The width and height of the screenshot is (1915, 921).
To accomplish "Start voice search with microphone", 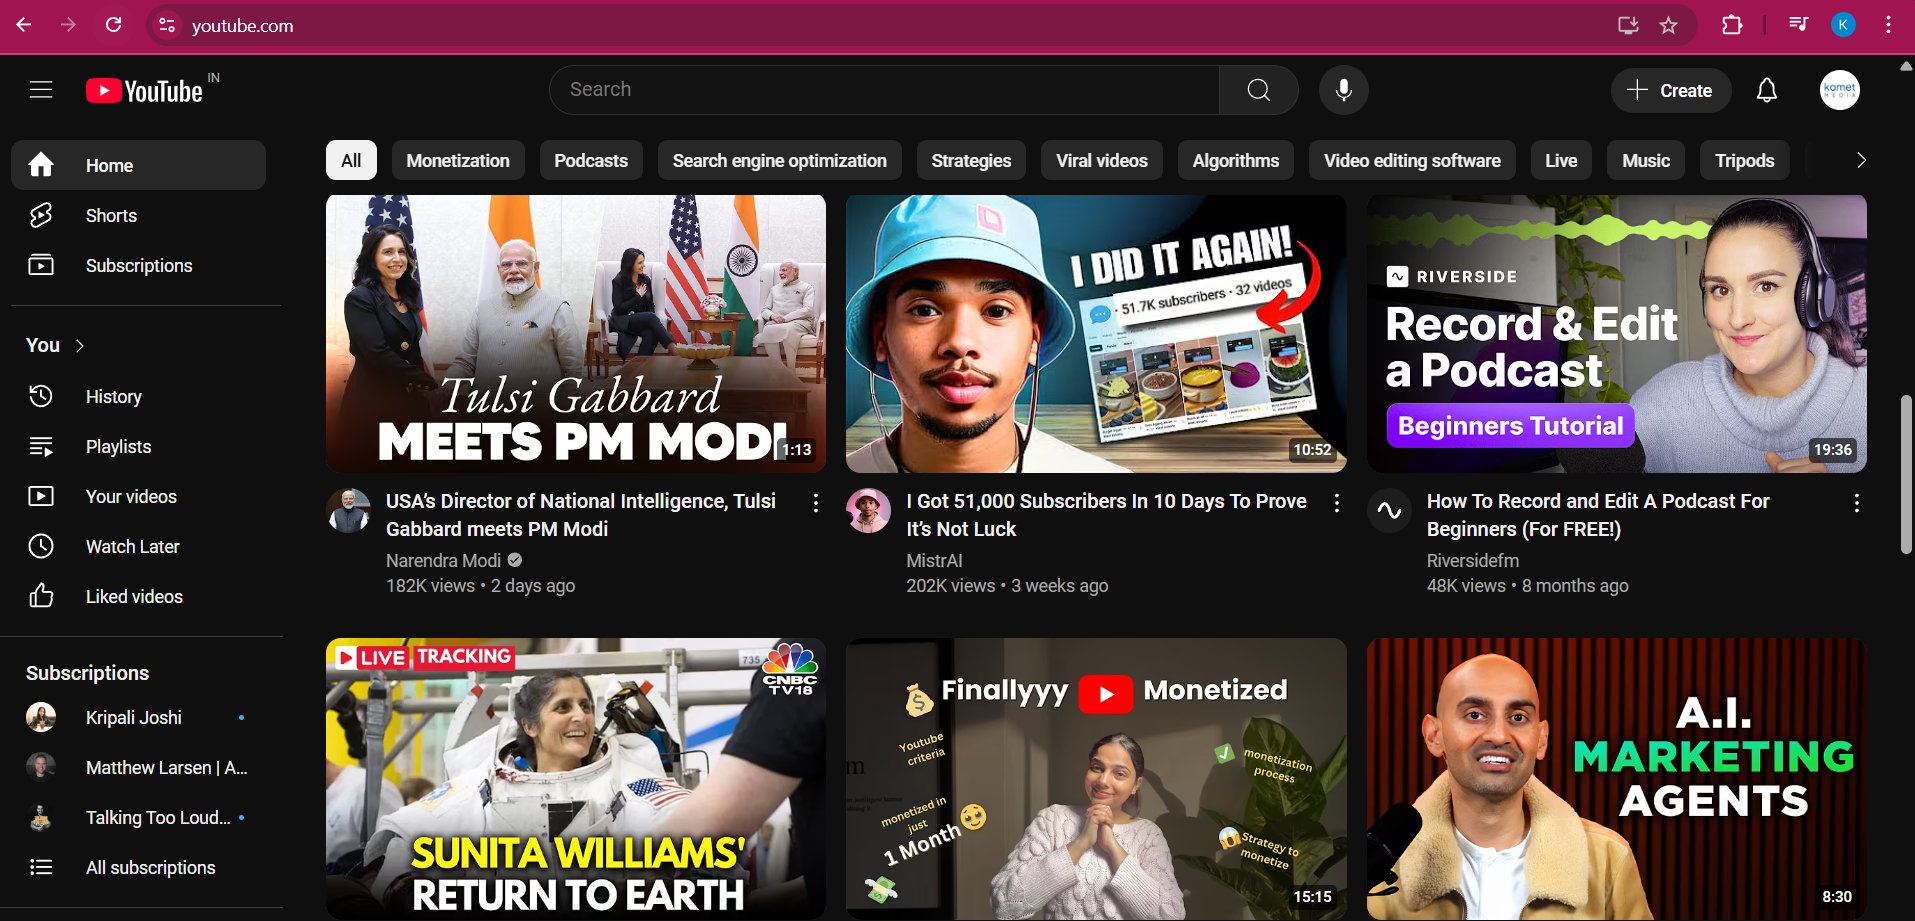I will (x=1344, y=90).
